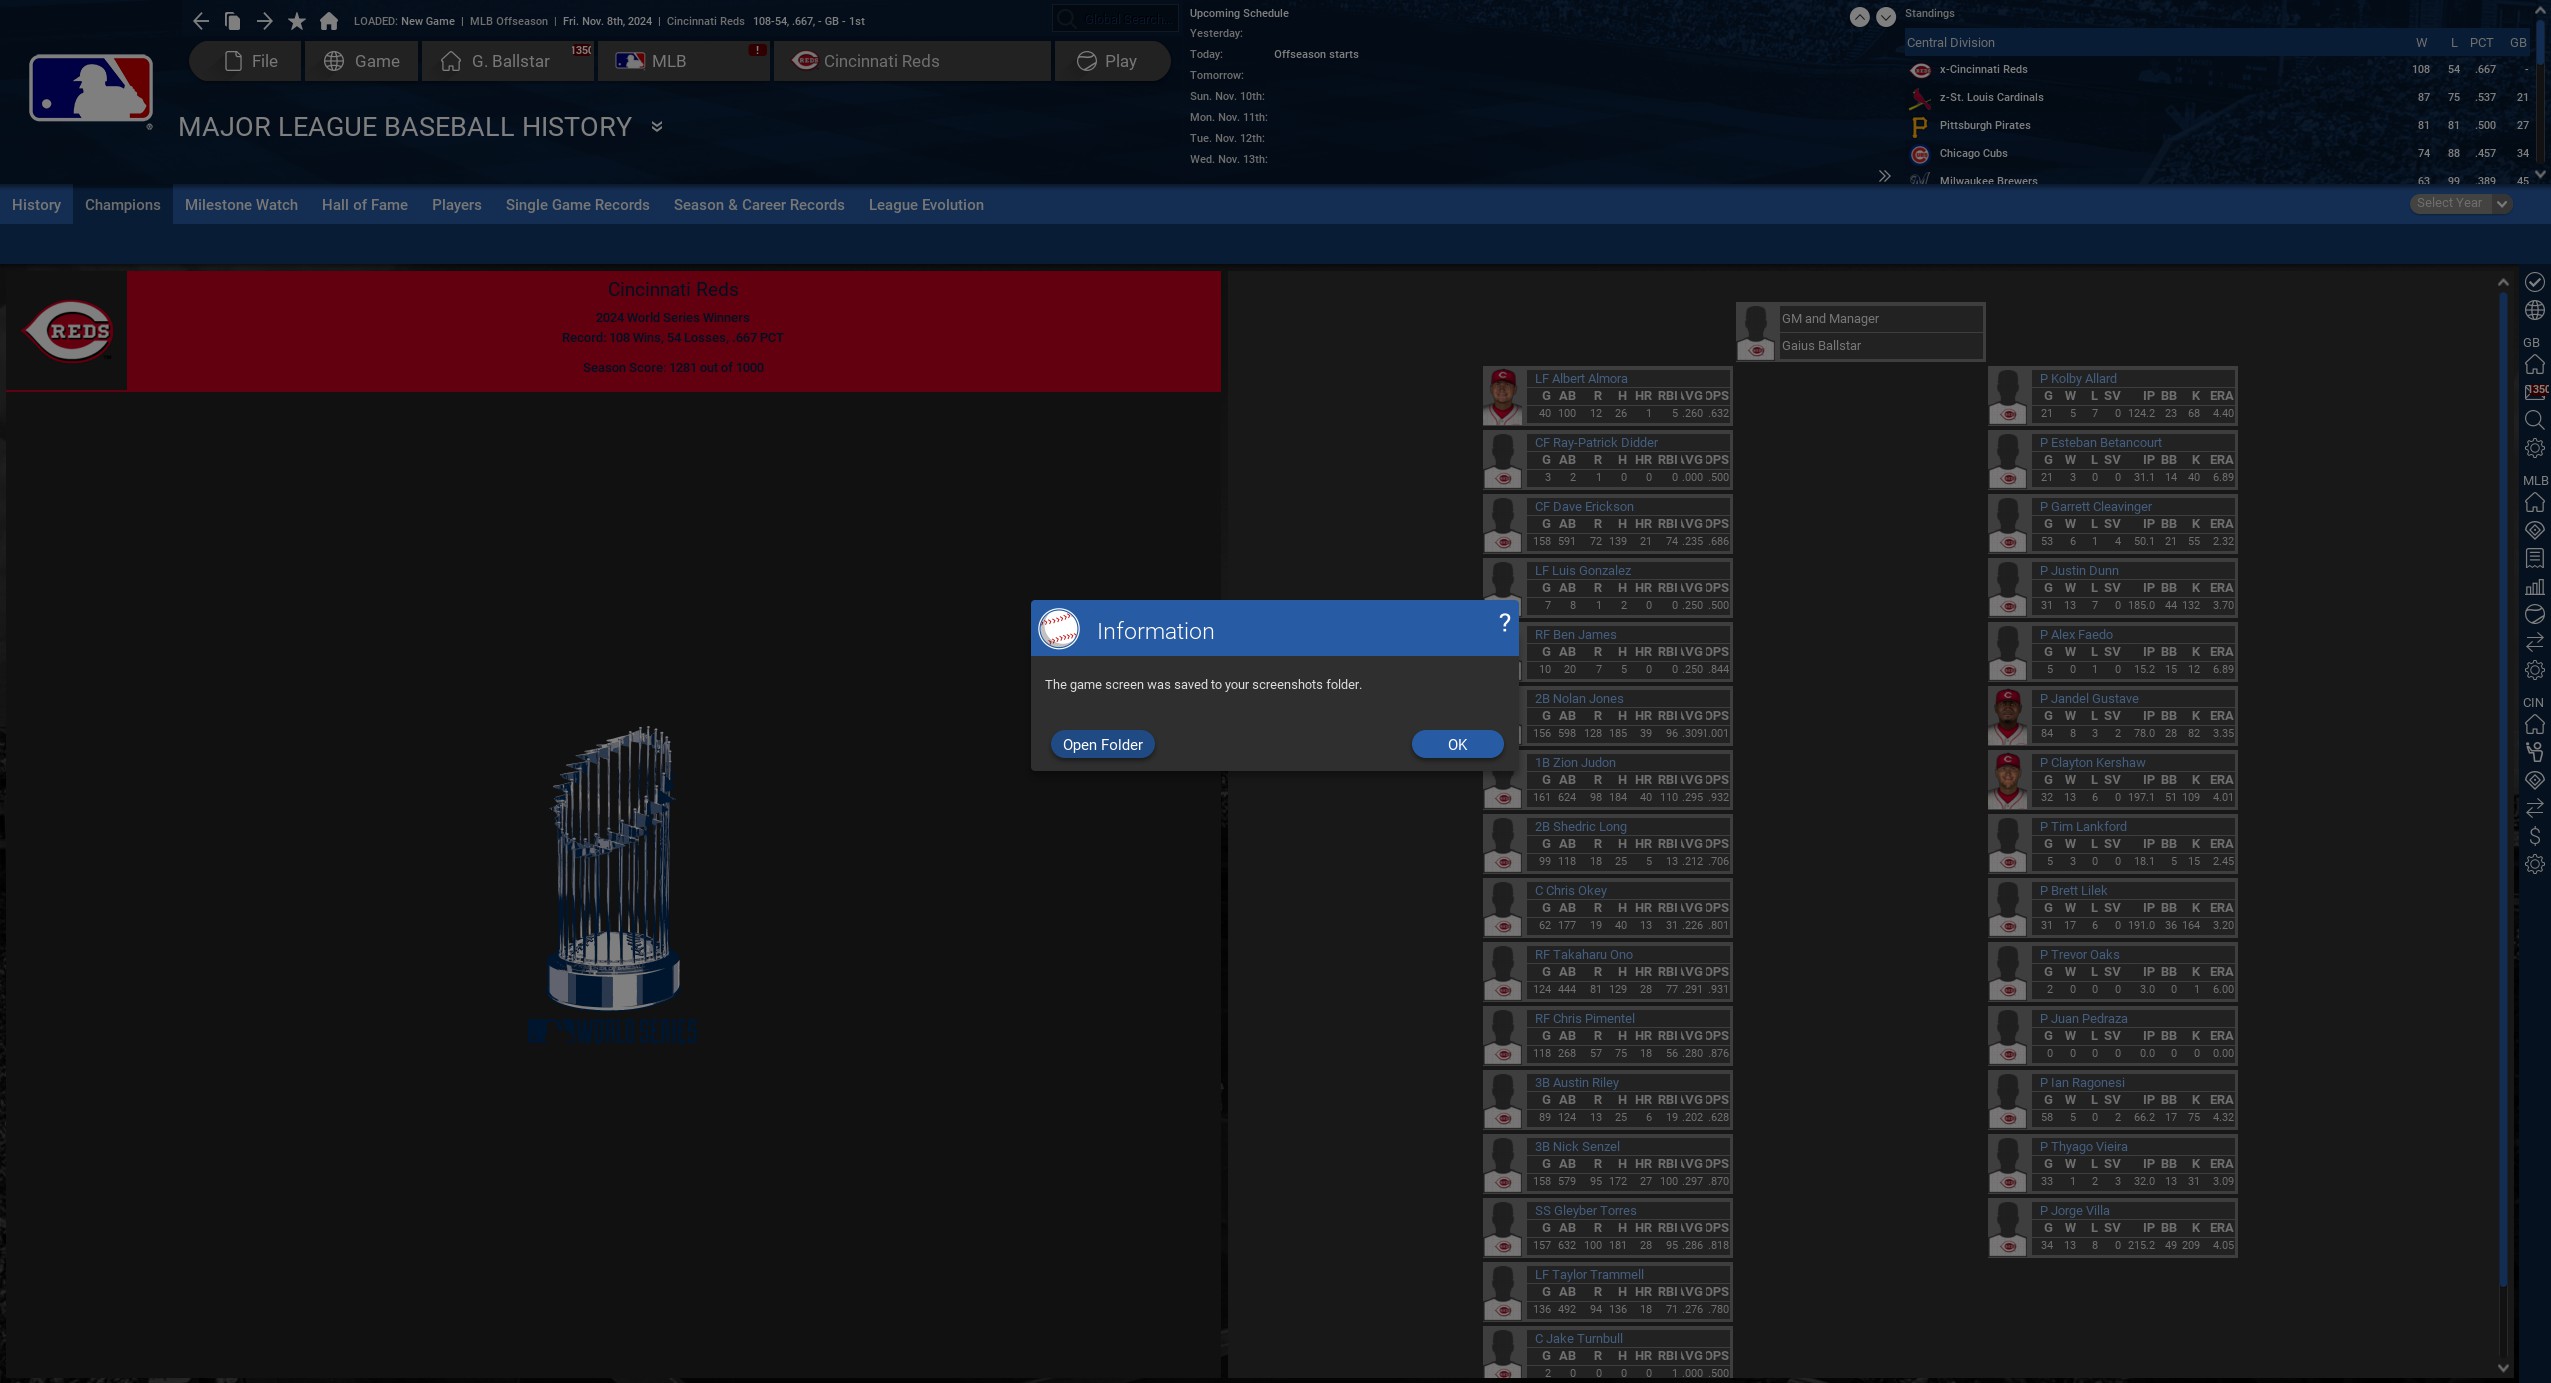Click the help question mark in dialog
The height and width of the screenshot is (1383, 2551).
coord(1504,623)
